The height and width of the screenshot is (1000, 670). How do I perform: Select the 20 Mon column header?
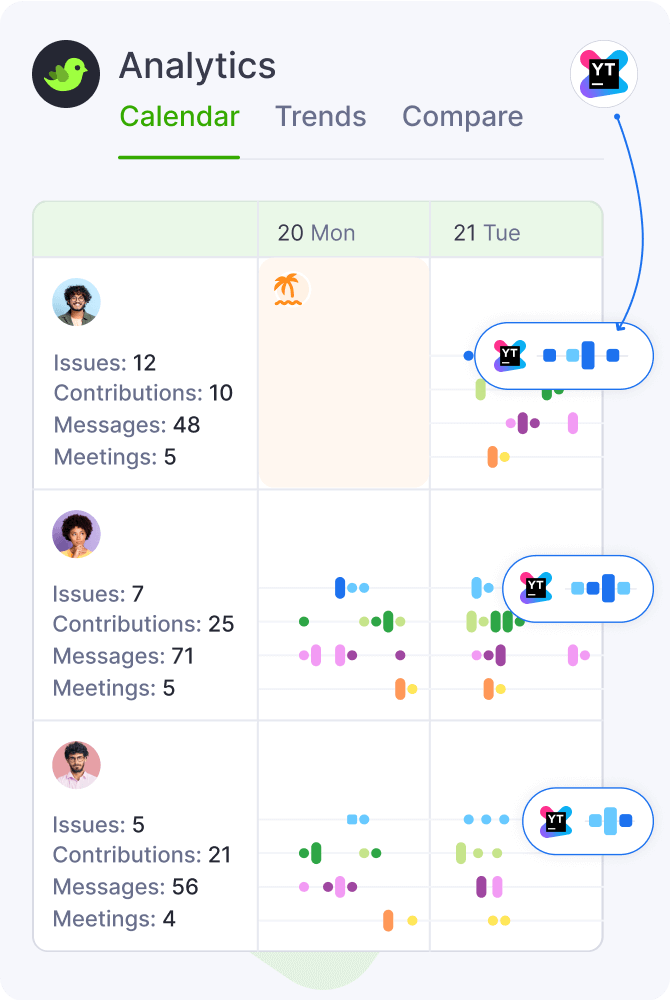[316, 233]
